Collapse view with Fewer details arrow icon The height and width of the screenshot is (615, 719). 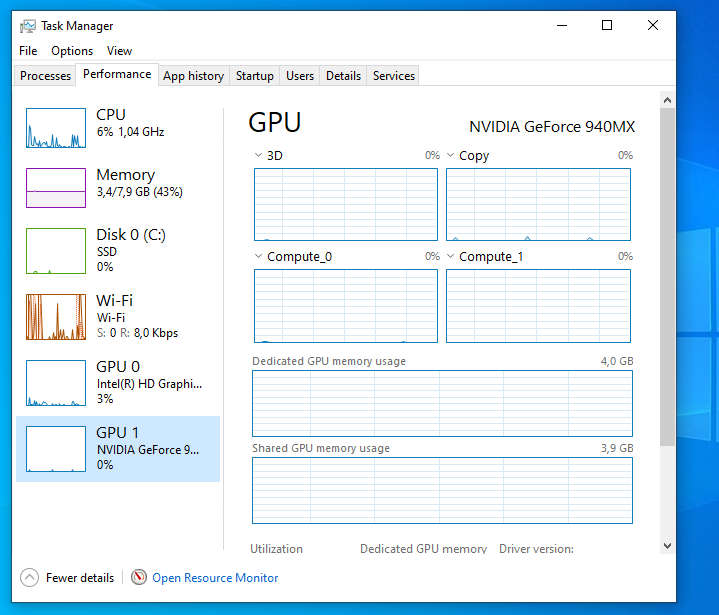[x=30, y=578]
